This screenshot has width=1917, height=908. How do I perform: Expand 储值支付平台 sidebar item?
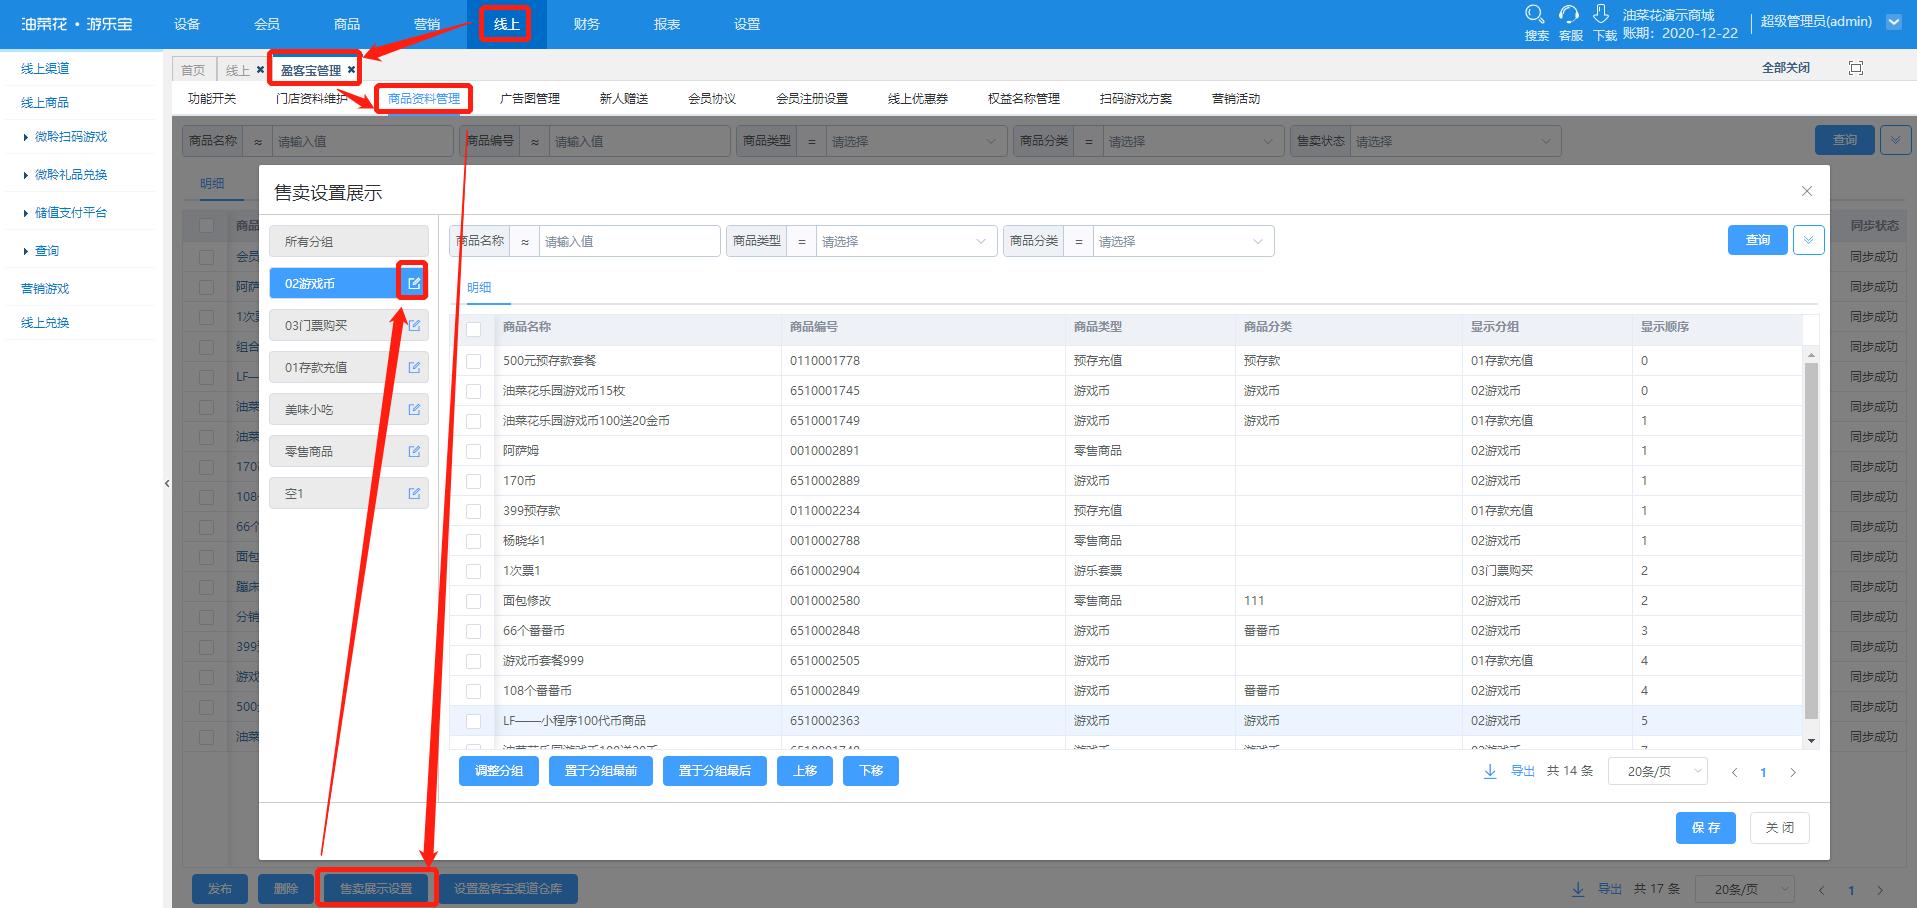click(71, 213)
